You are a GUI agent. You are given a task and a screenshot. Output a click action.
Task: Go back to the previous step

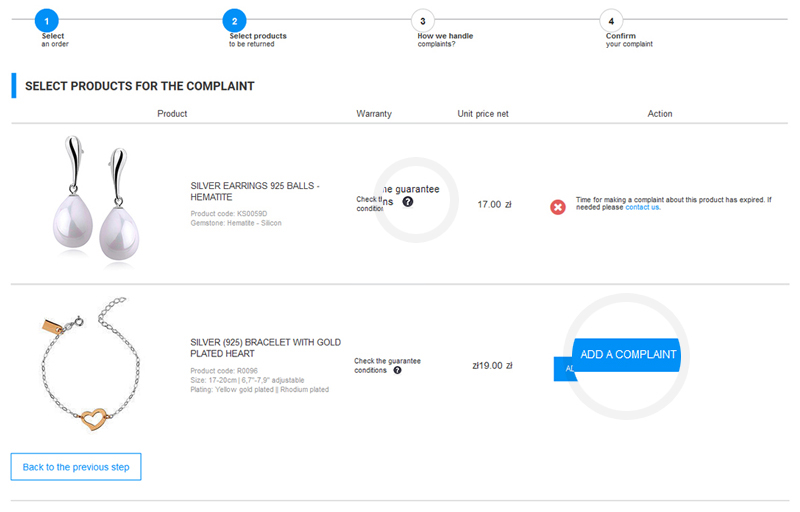pyautogui.click(x=76, y=467)
